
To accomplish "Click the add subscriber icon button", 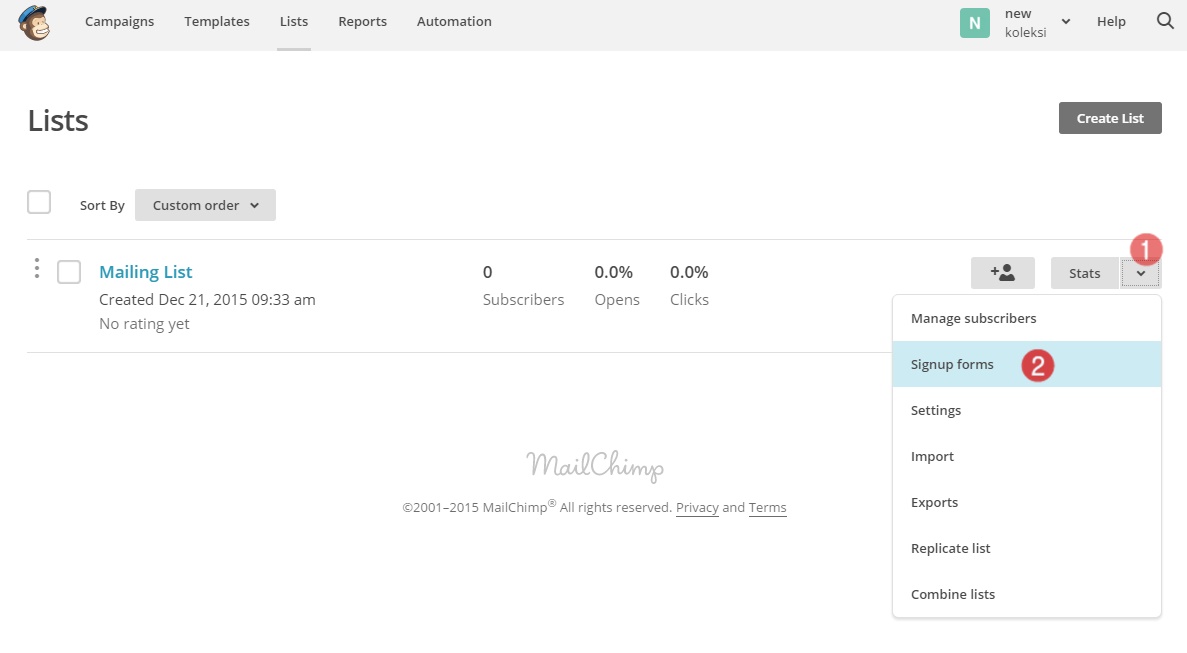I will (x=1002, y=273).
